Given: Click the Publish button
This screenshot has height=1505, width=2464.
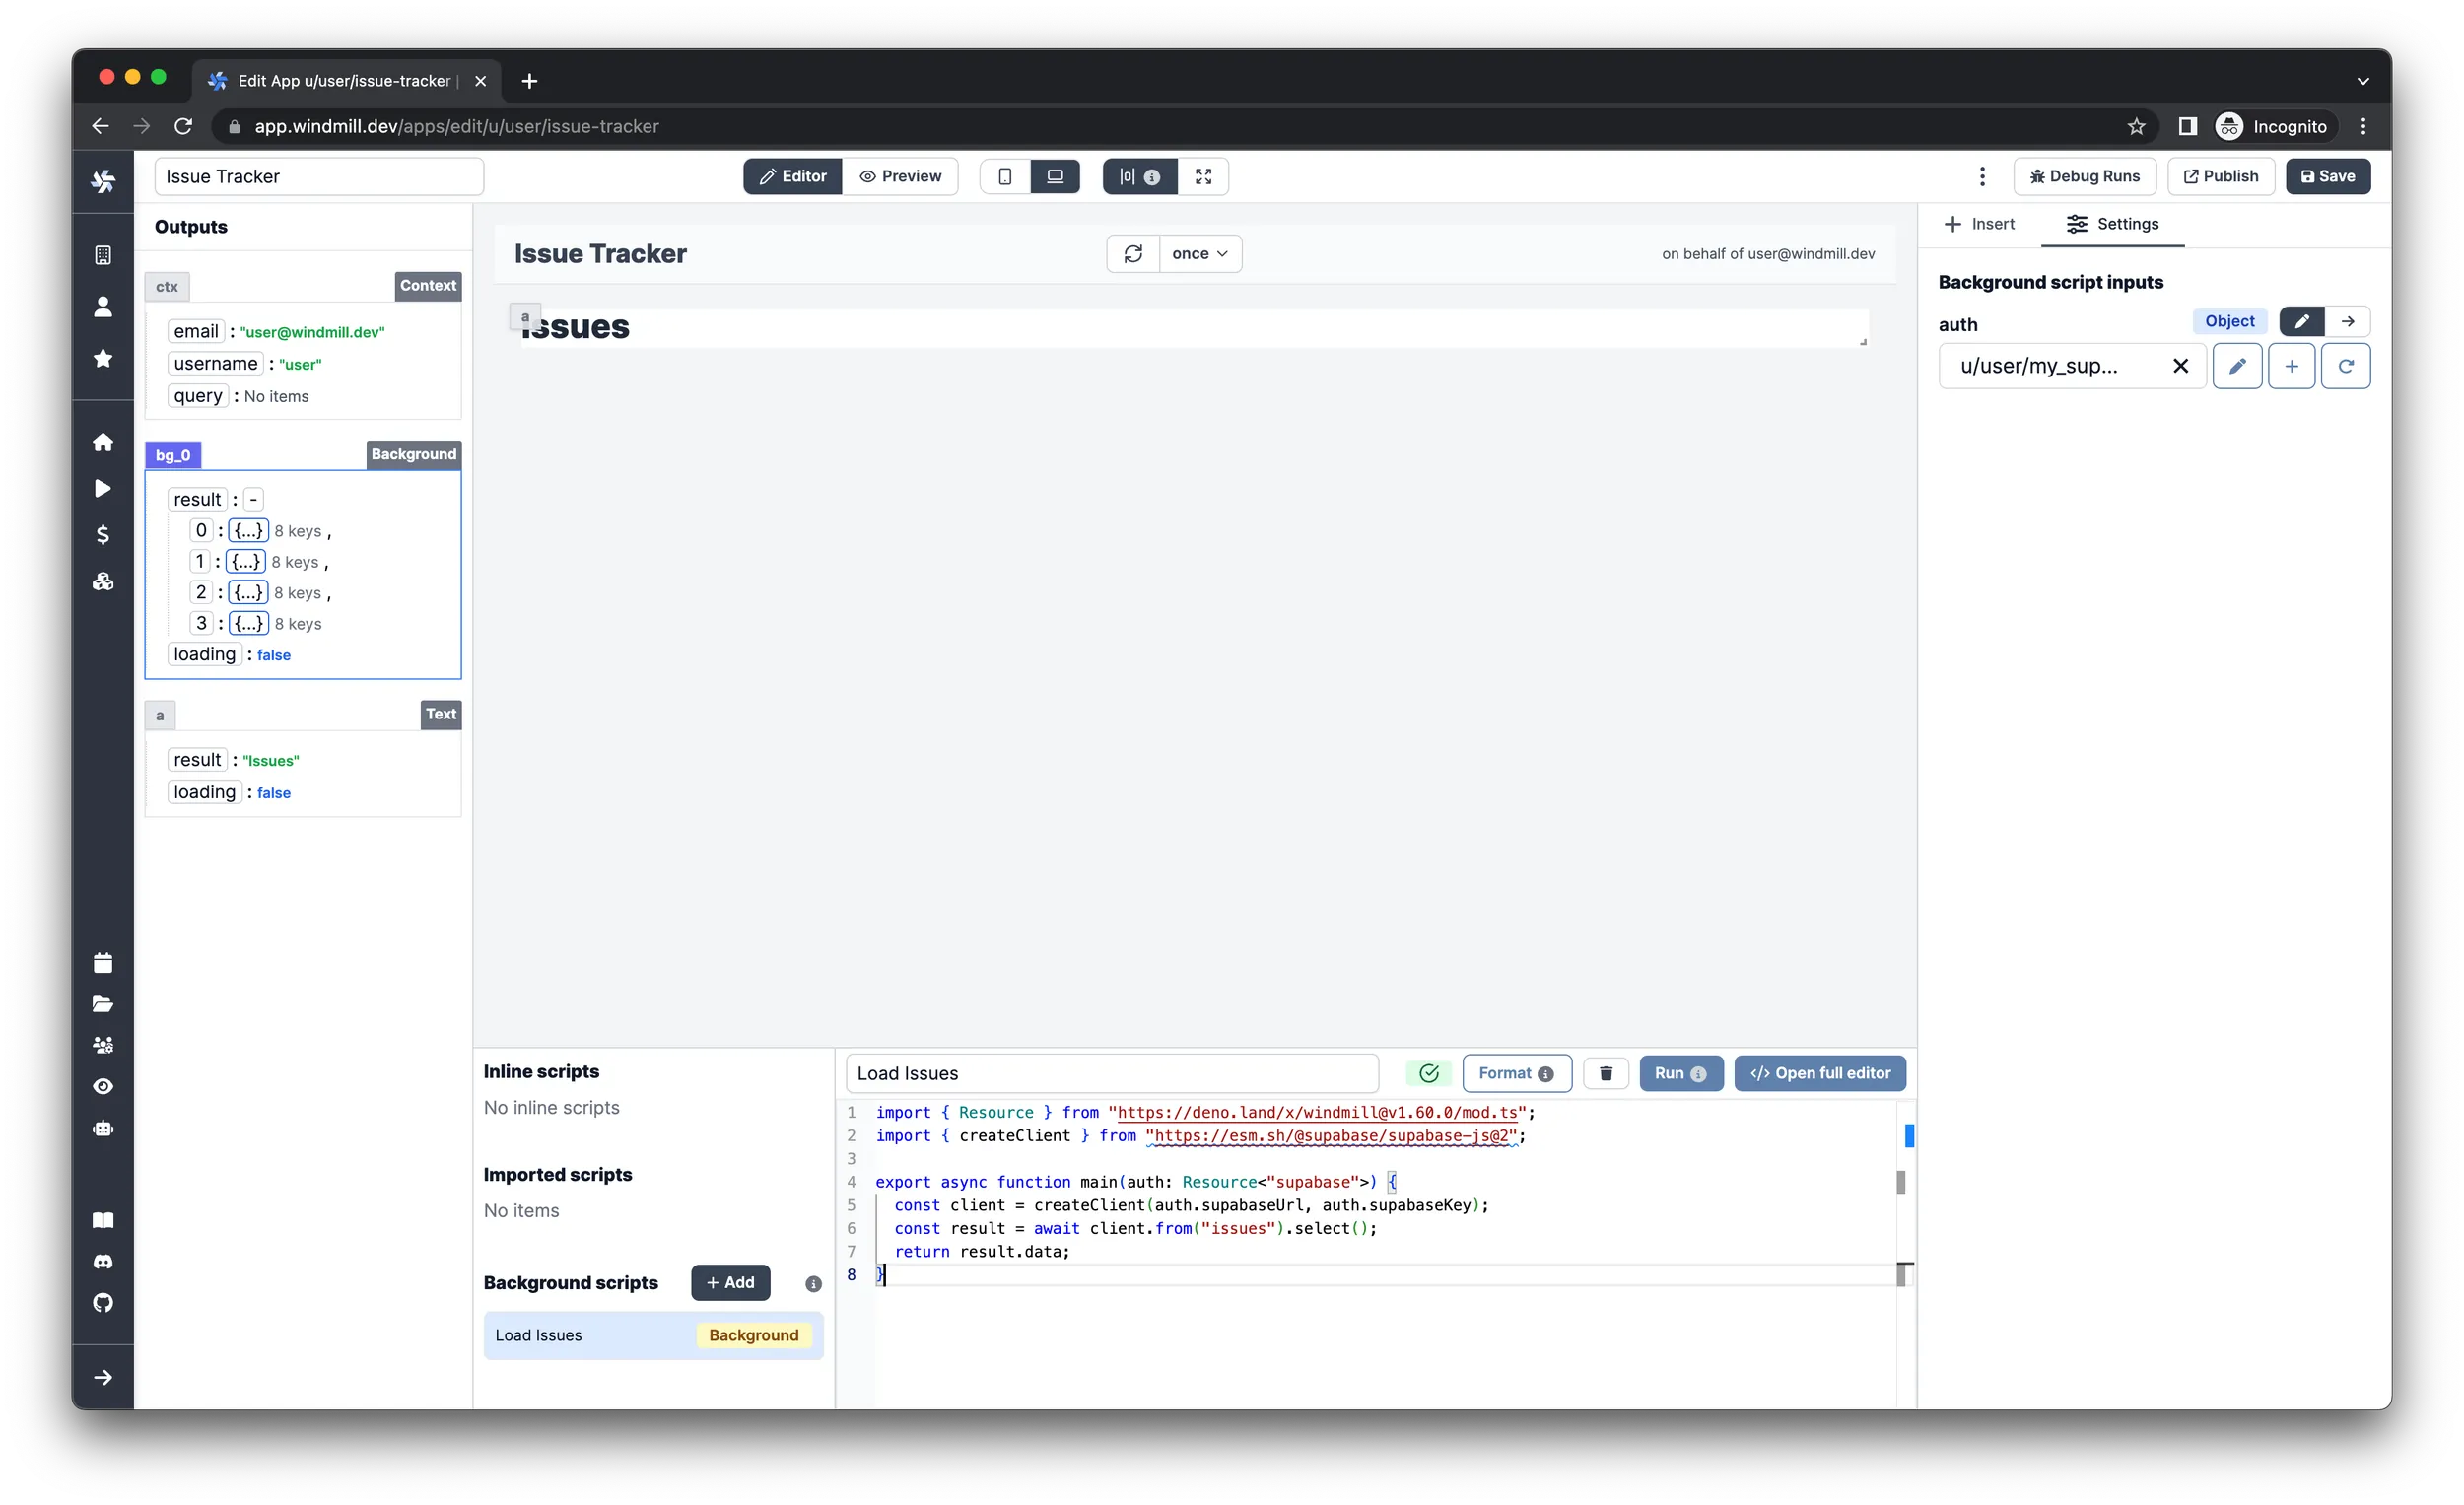Looking at the screenshot, I should 2220,176.
